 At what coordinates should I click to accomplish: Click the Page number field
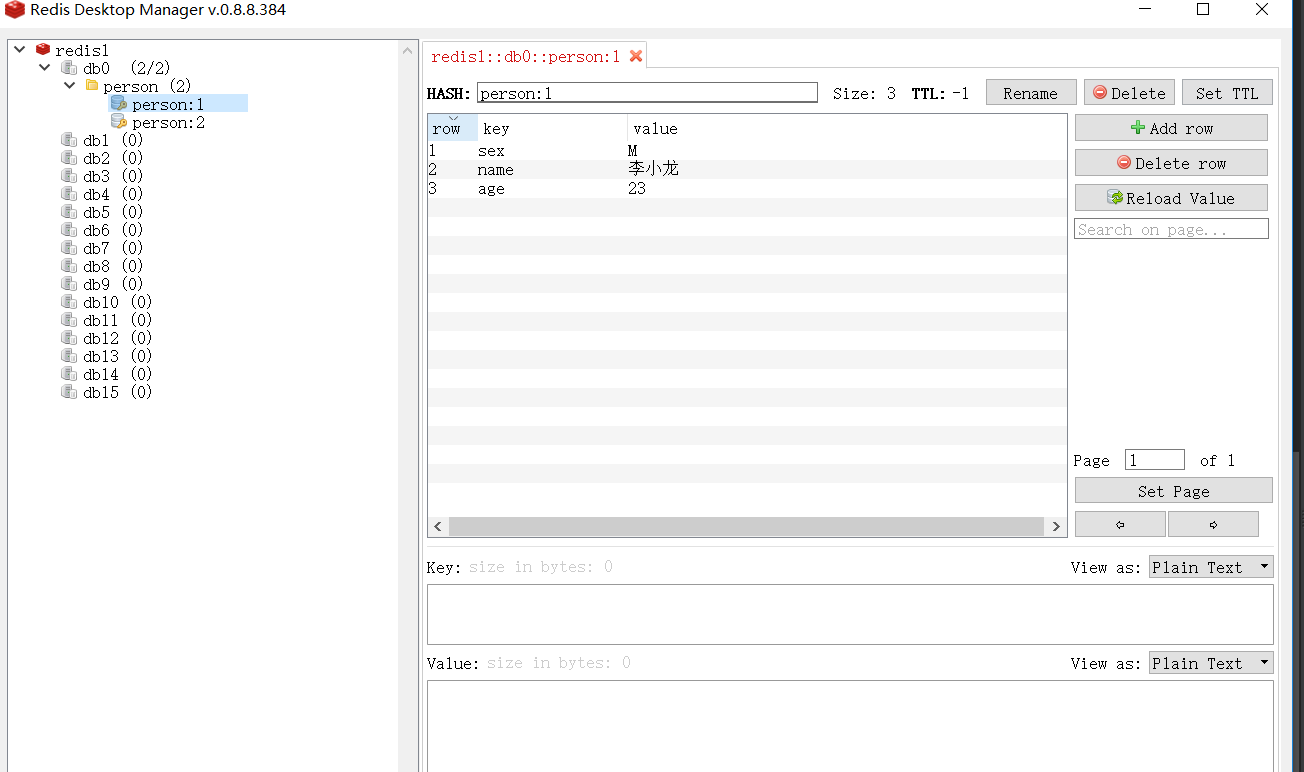[1155, 460]
